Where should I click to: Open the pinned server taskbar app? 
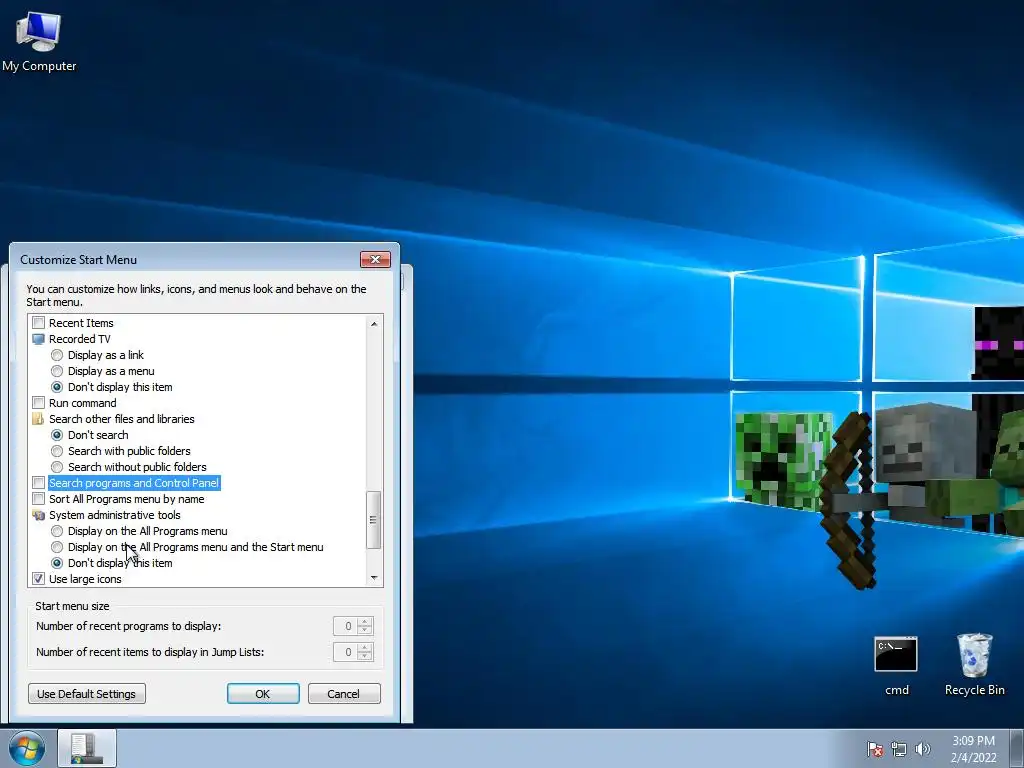pos(87,748)
